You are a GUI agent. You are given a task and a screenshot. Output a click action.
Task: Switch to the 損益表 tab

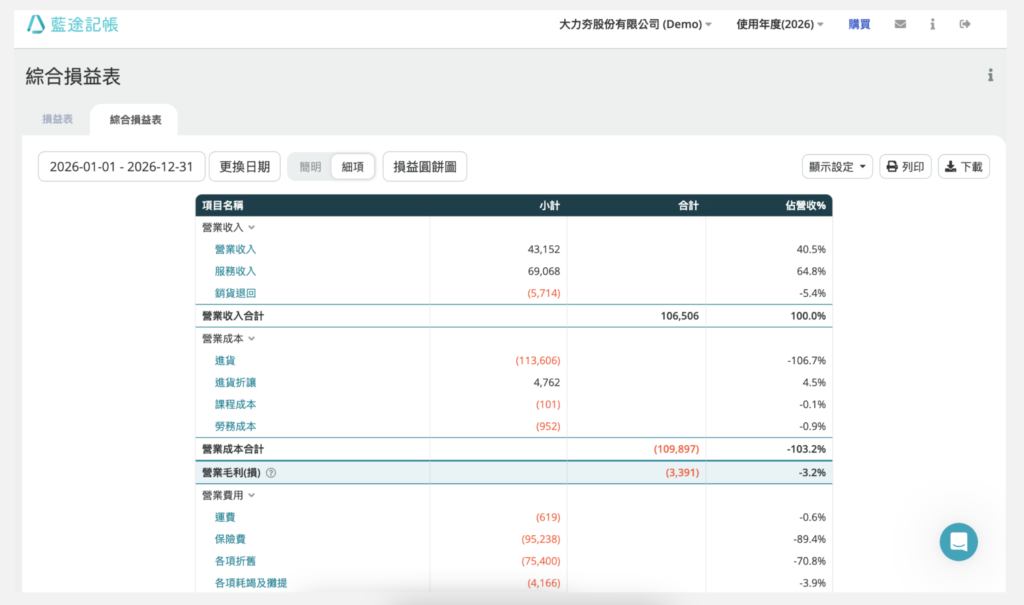(57, 119)
